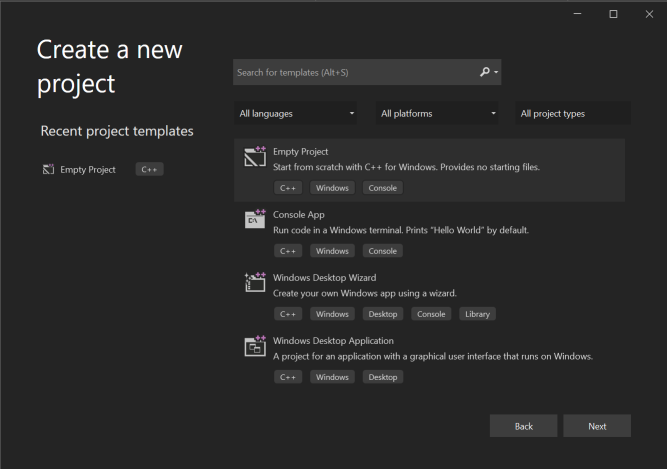
Task: Minimize the dialog window
Action: (x=577, y=14)
